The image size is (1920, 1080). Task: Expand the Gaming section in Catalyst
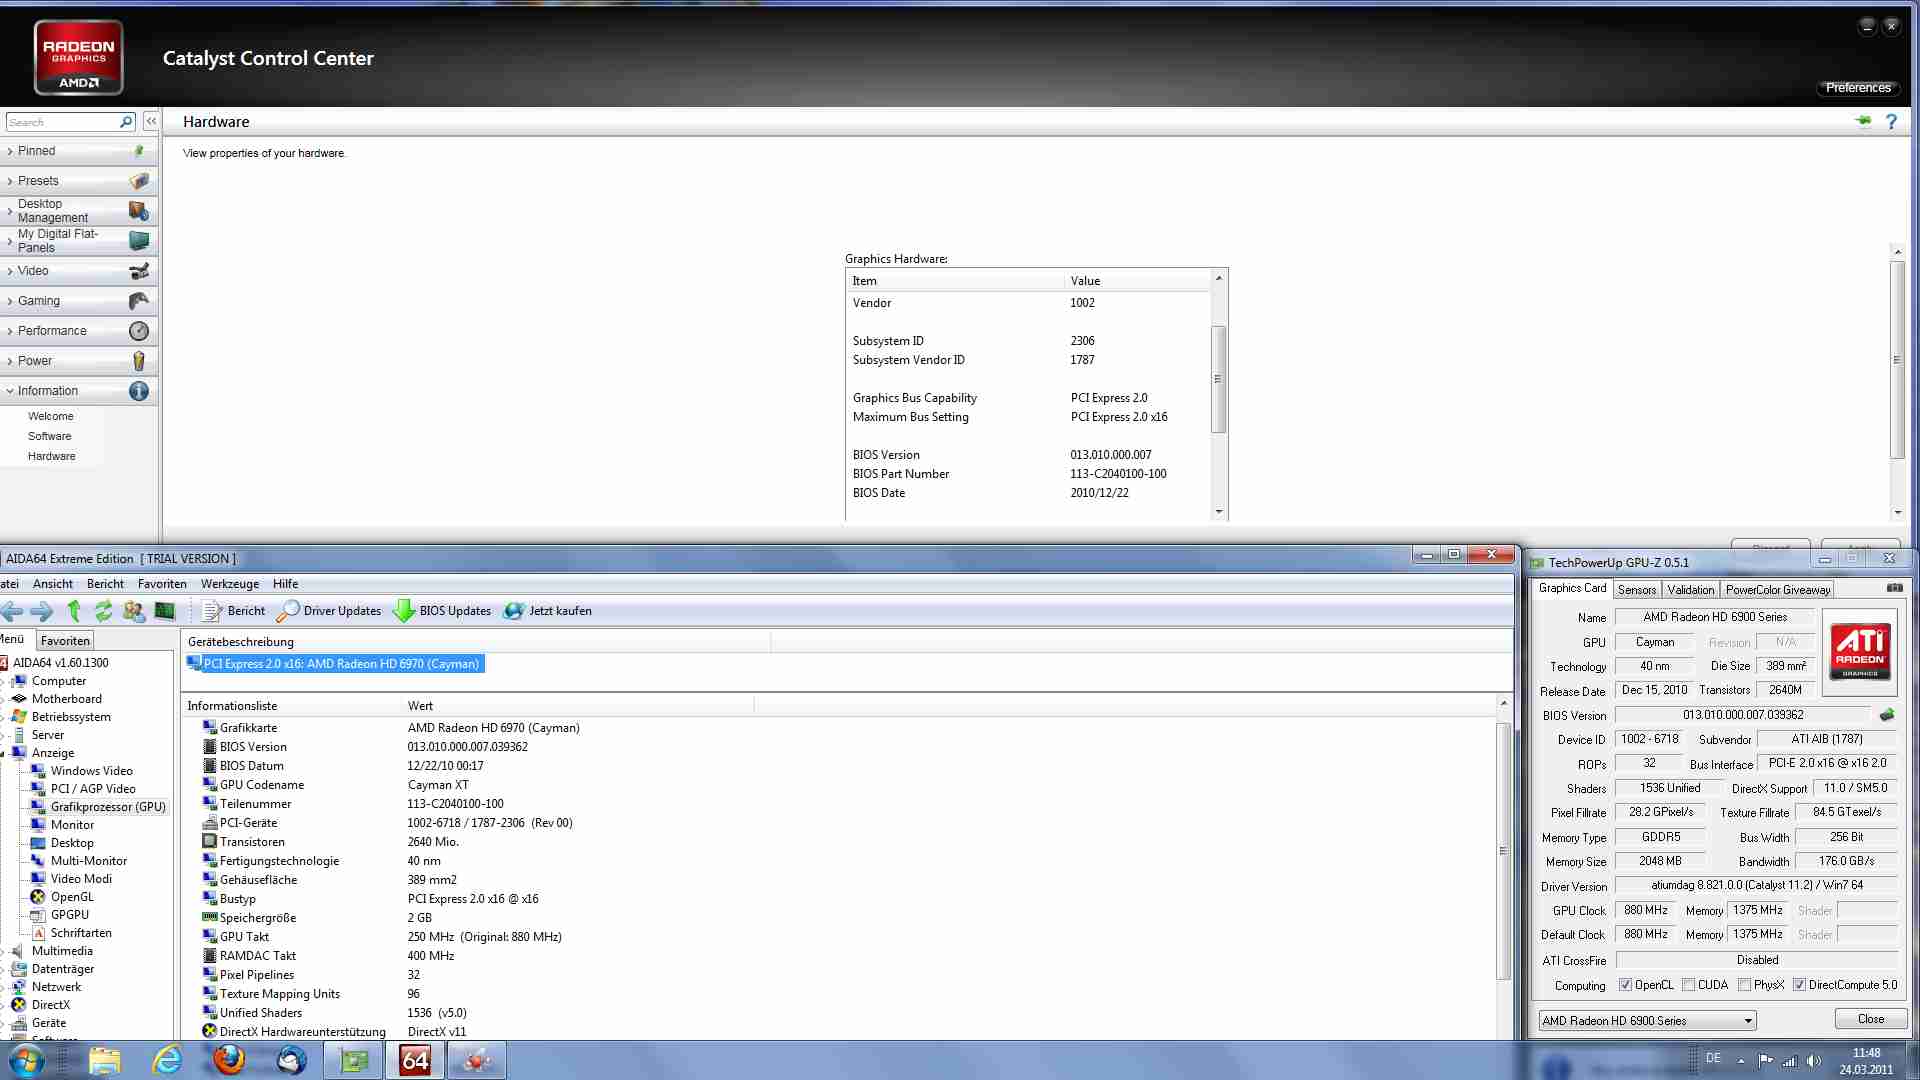coord(79,301)
